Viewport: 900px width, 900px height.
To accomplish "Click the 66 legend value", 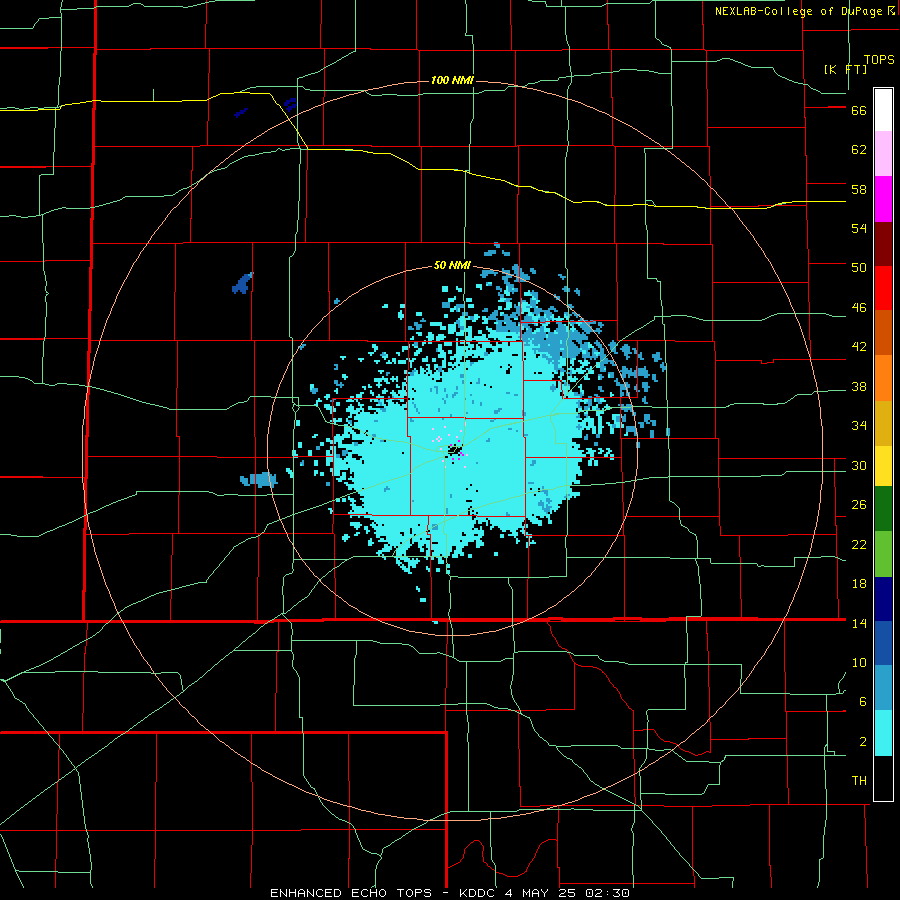I will click(859, 111).
